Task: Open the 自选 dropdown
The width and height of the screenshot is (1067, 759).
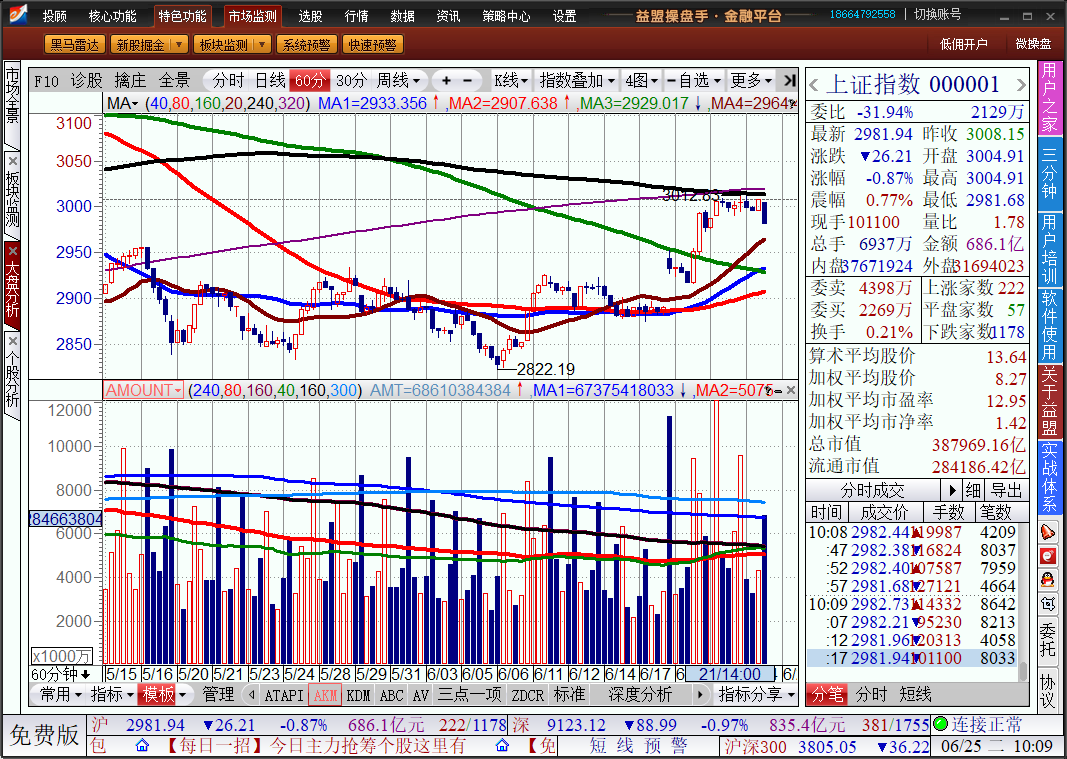Action: [x=717, y=81]
